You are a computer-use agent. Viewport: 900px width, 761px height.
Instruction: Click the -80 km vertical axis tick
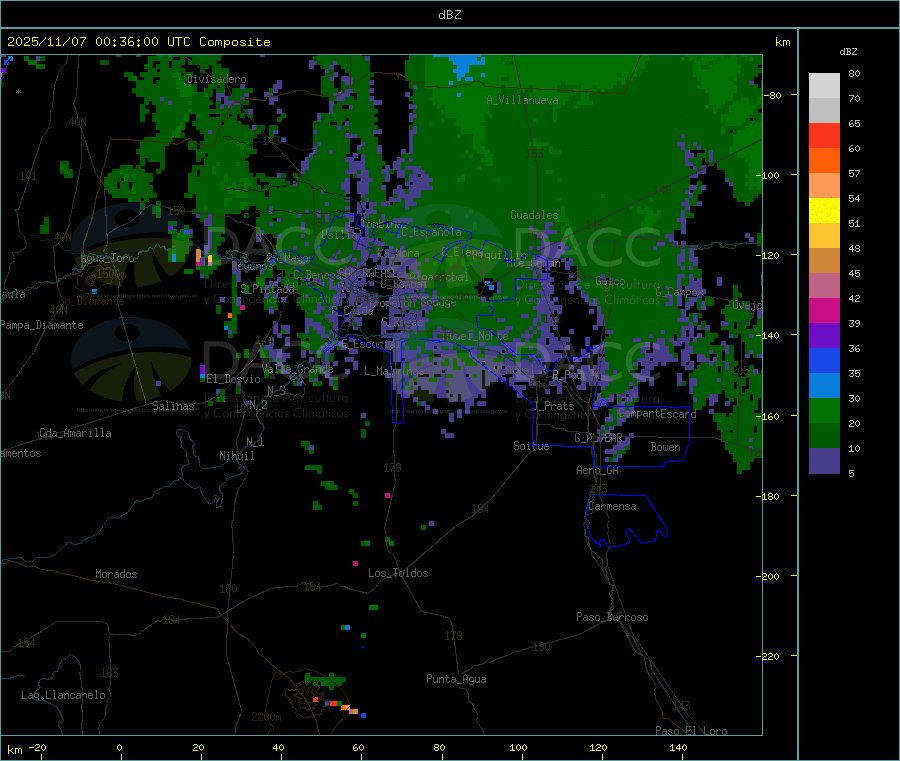click(x=773, y=95)
